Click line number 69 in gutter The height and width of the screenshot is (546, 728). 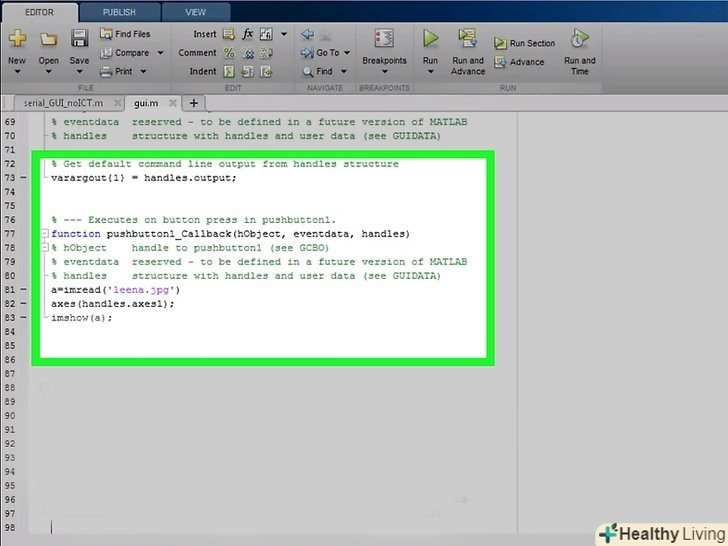10,122
